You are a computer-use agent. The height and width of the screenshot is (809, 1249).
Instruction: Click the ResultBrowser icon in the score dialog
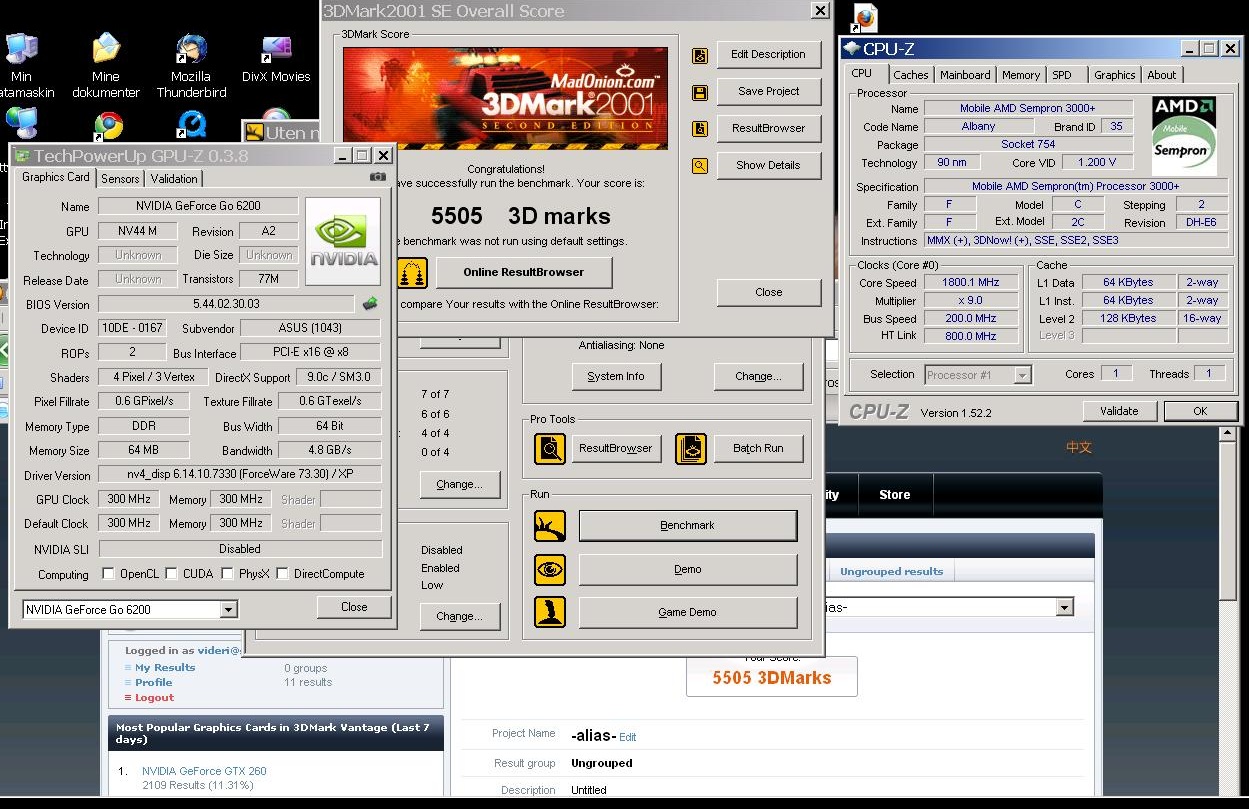point(700,129)
